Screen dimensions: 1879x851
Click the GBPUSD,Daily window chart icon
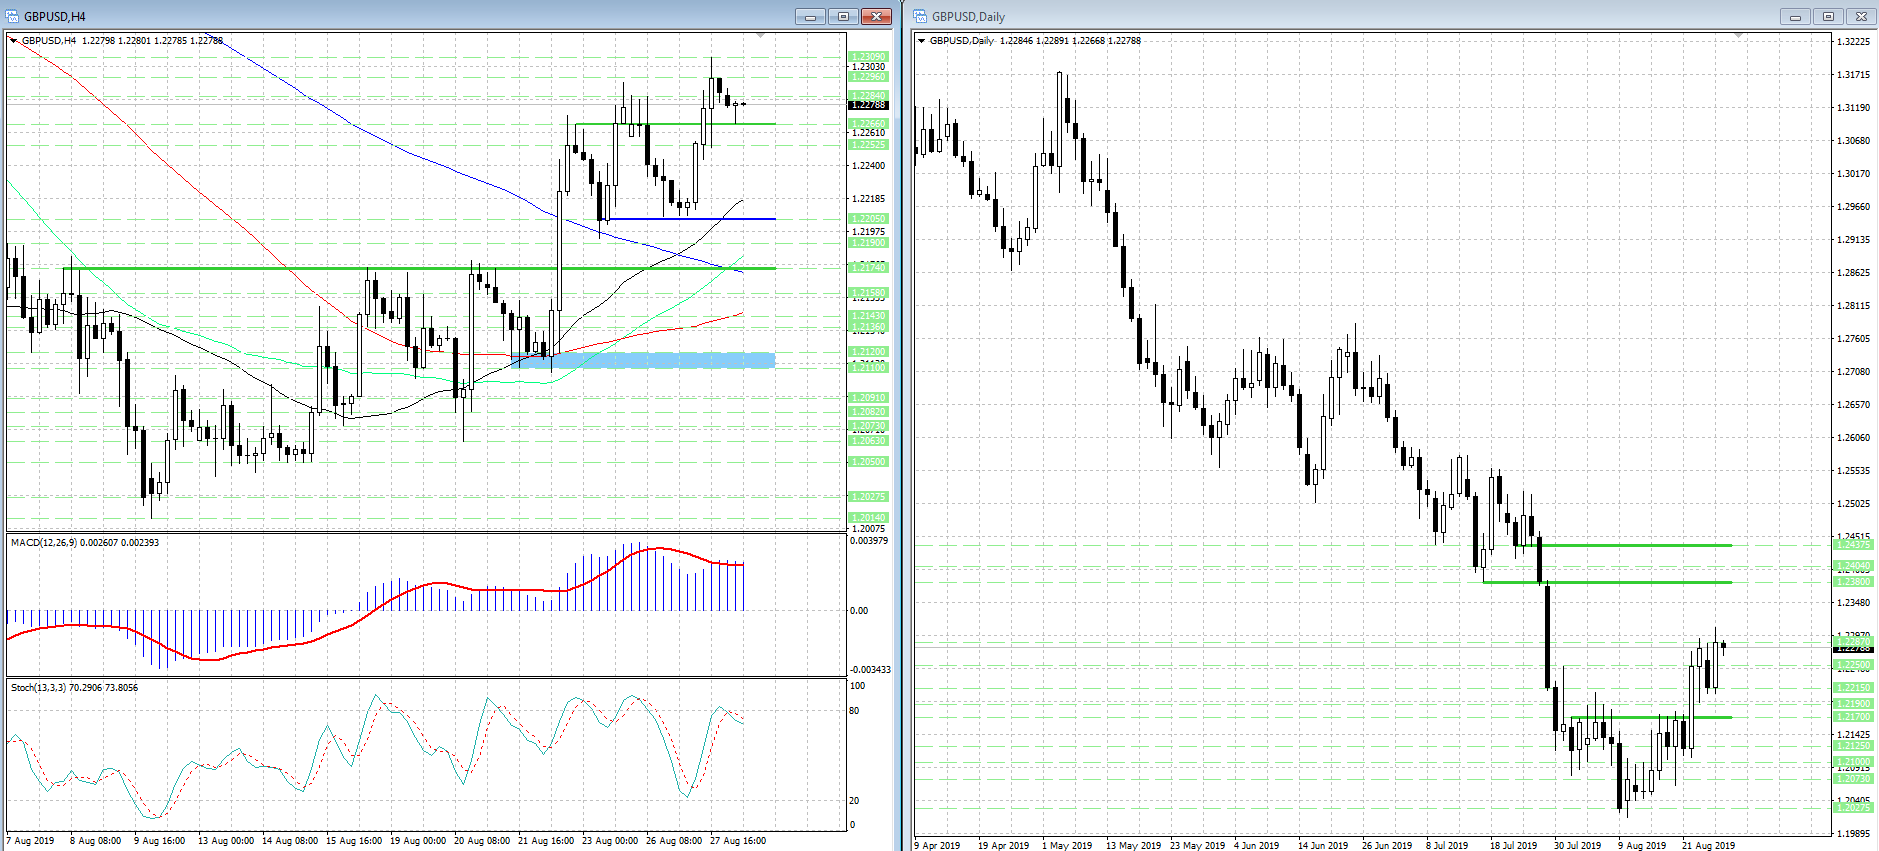(x=920, y=16)
